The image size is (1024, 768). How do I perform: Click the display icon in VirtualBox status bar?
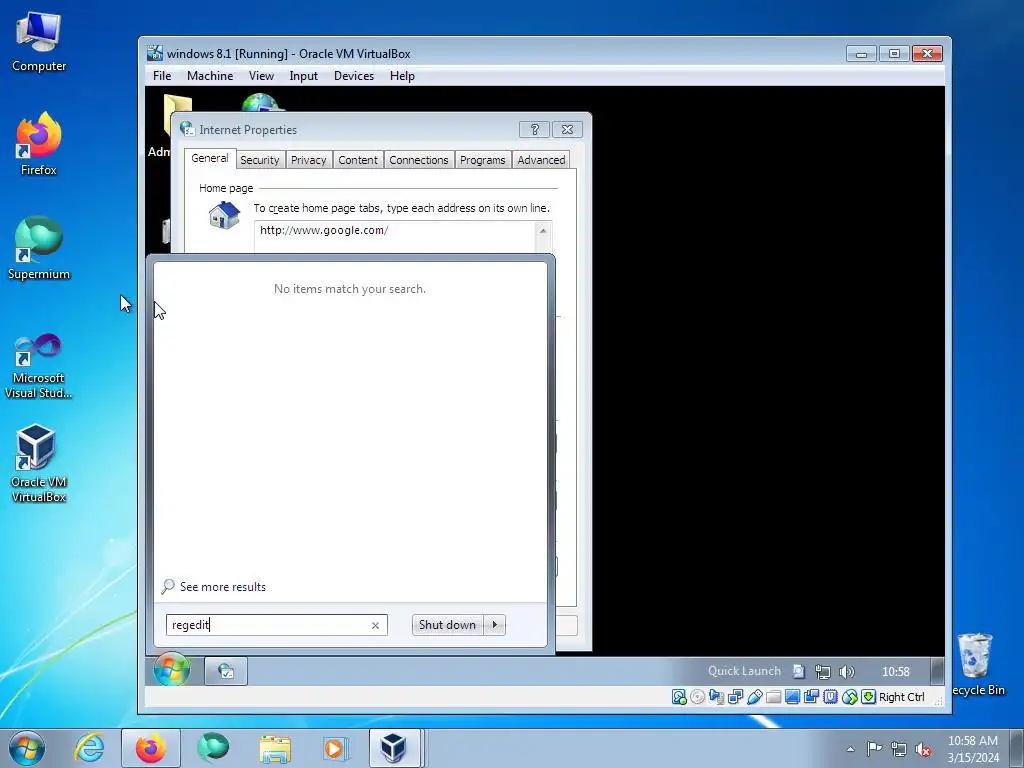[x=792, y=697]
